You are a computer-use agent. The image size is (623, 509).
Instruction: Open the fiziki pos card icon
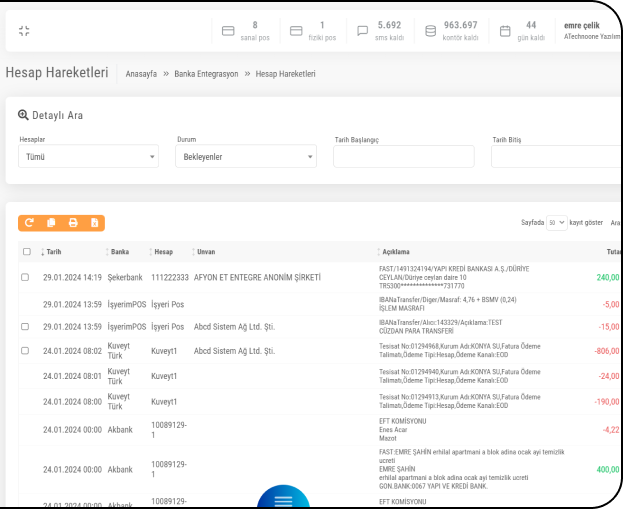[x=296, y=31]
